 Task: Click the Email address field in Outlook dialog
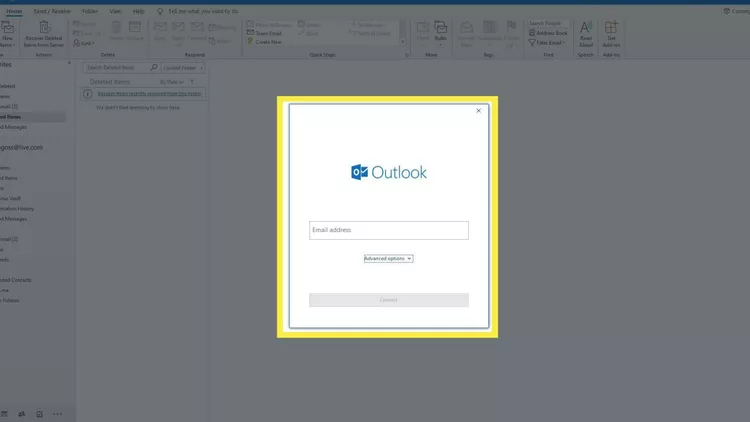coord(388,230)
